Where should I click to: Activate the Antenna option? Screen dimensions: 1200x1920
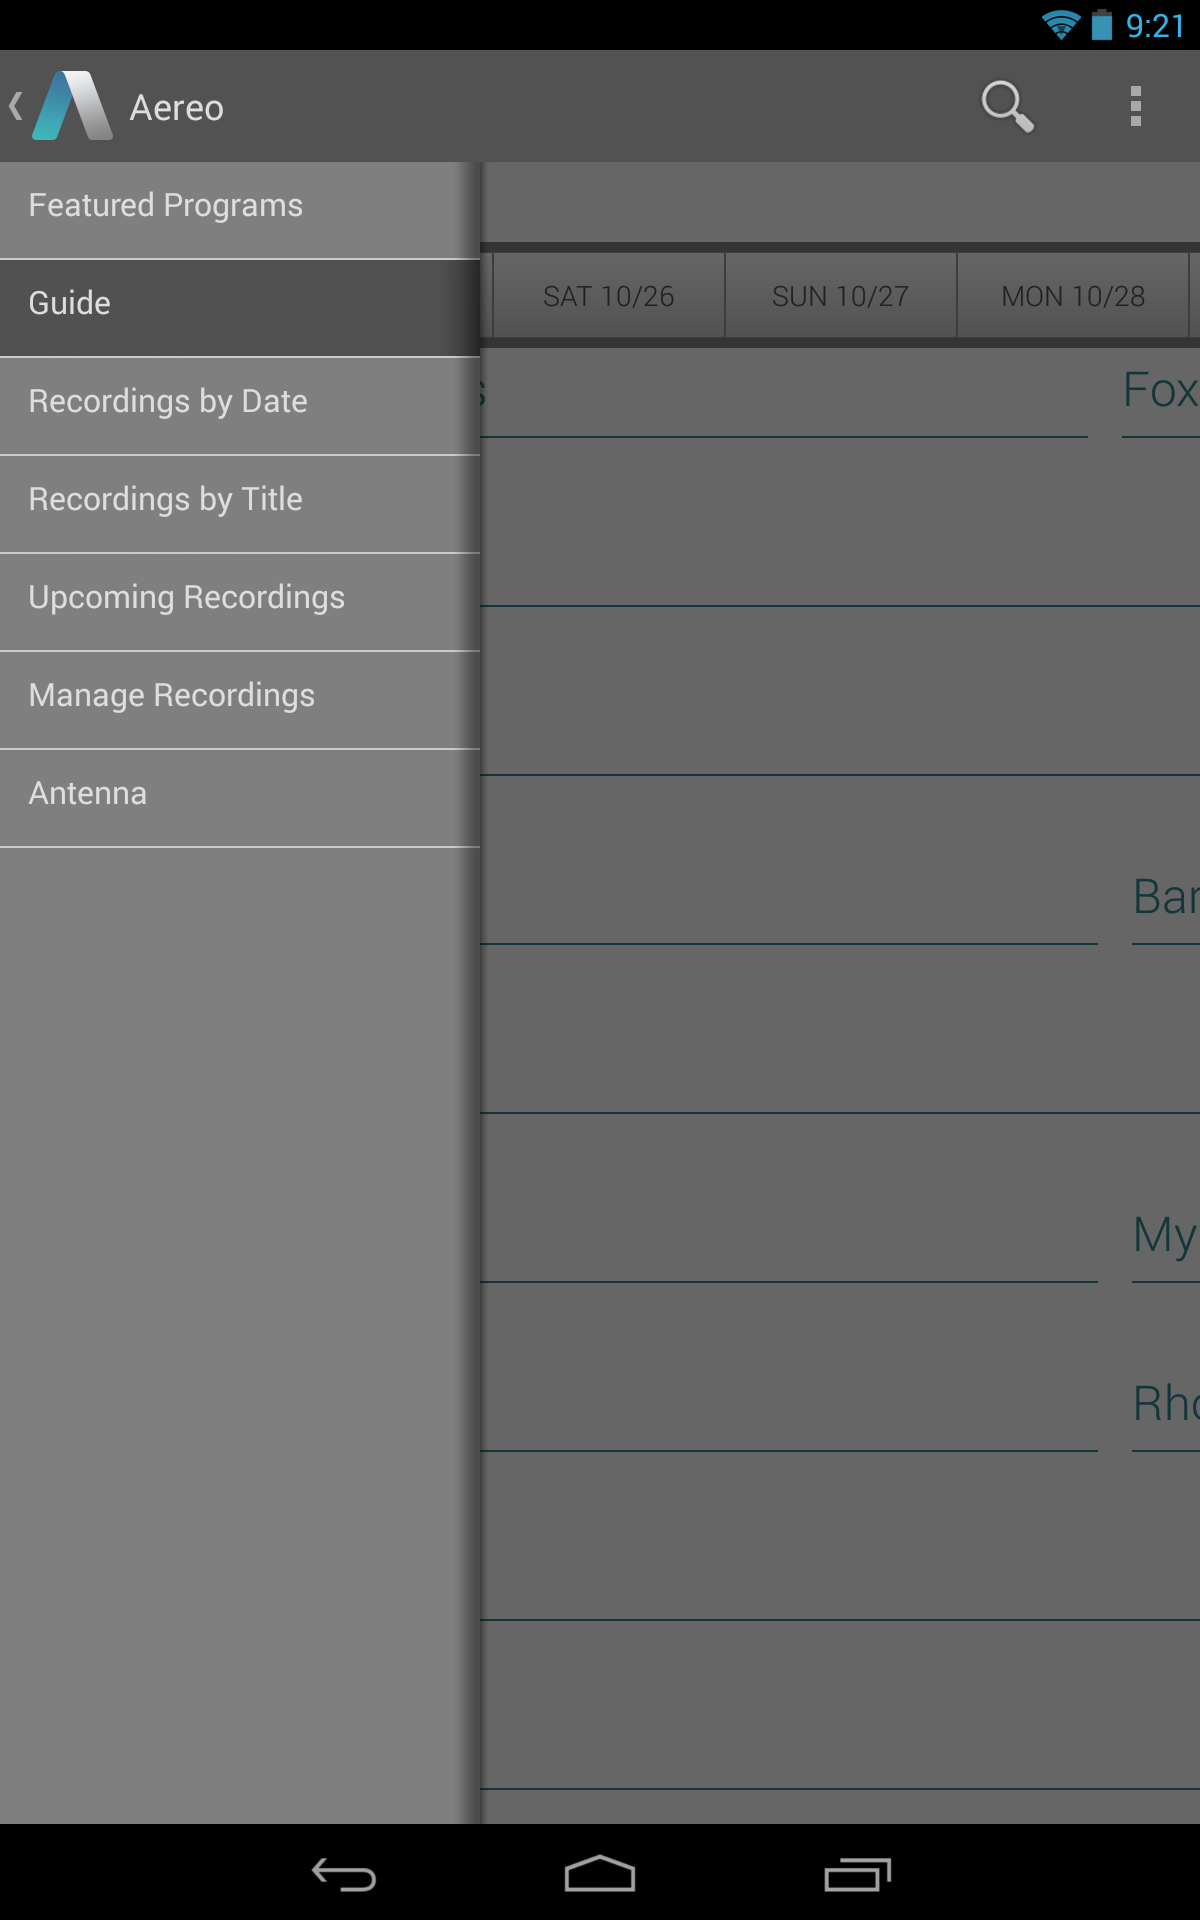pos(240,792)
